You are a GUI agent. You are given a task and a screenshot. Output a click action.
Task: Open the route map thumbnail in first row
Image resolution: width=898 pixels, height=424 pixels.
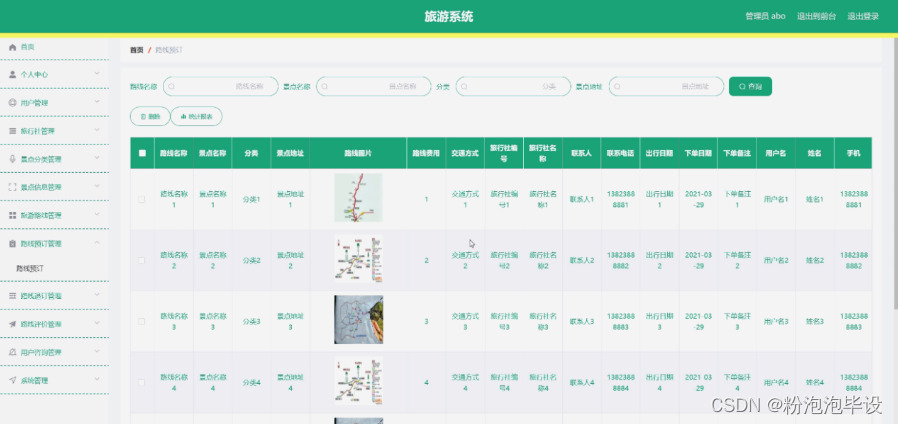[x=358, y=198]
